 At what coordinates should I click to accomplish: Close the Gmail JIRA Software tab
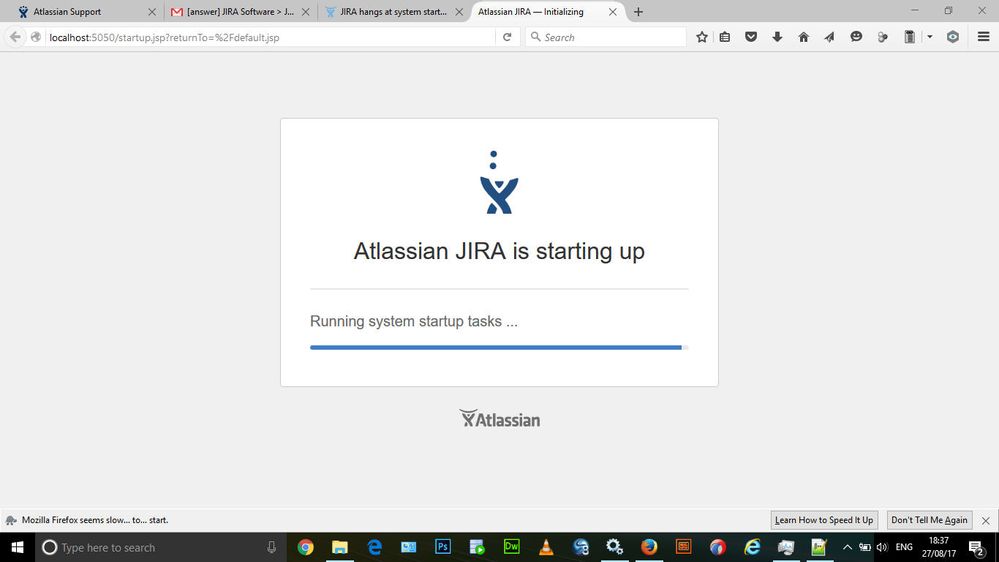coord(305,11)
